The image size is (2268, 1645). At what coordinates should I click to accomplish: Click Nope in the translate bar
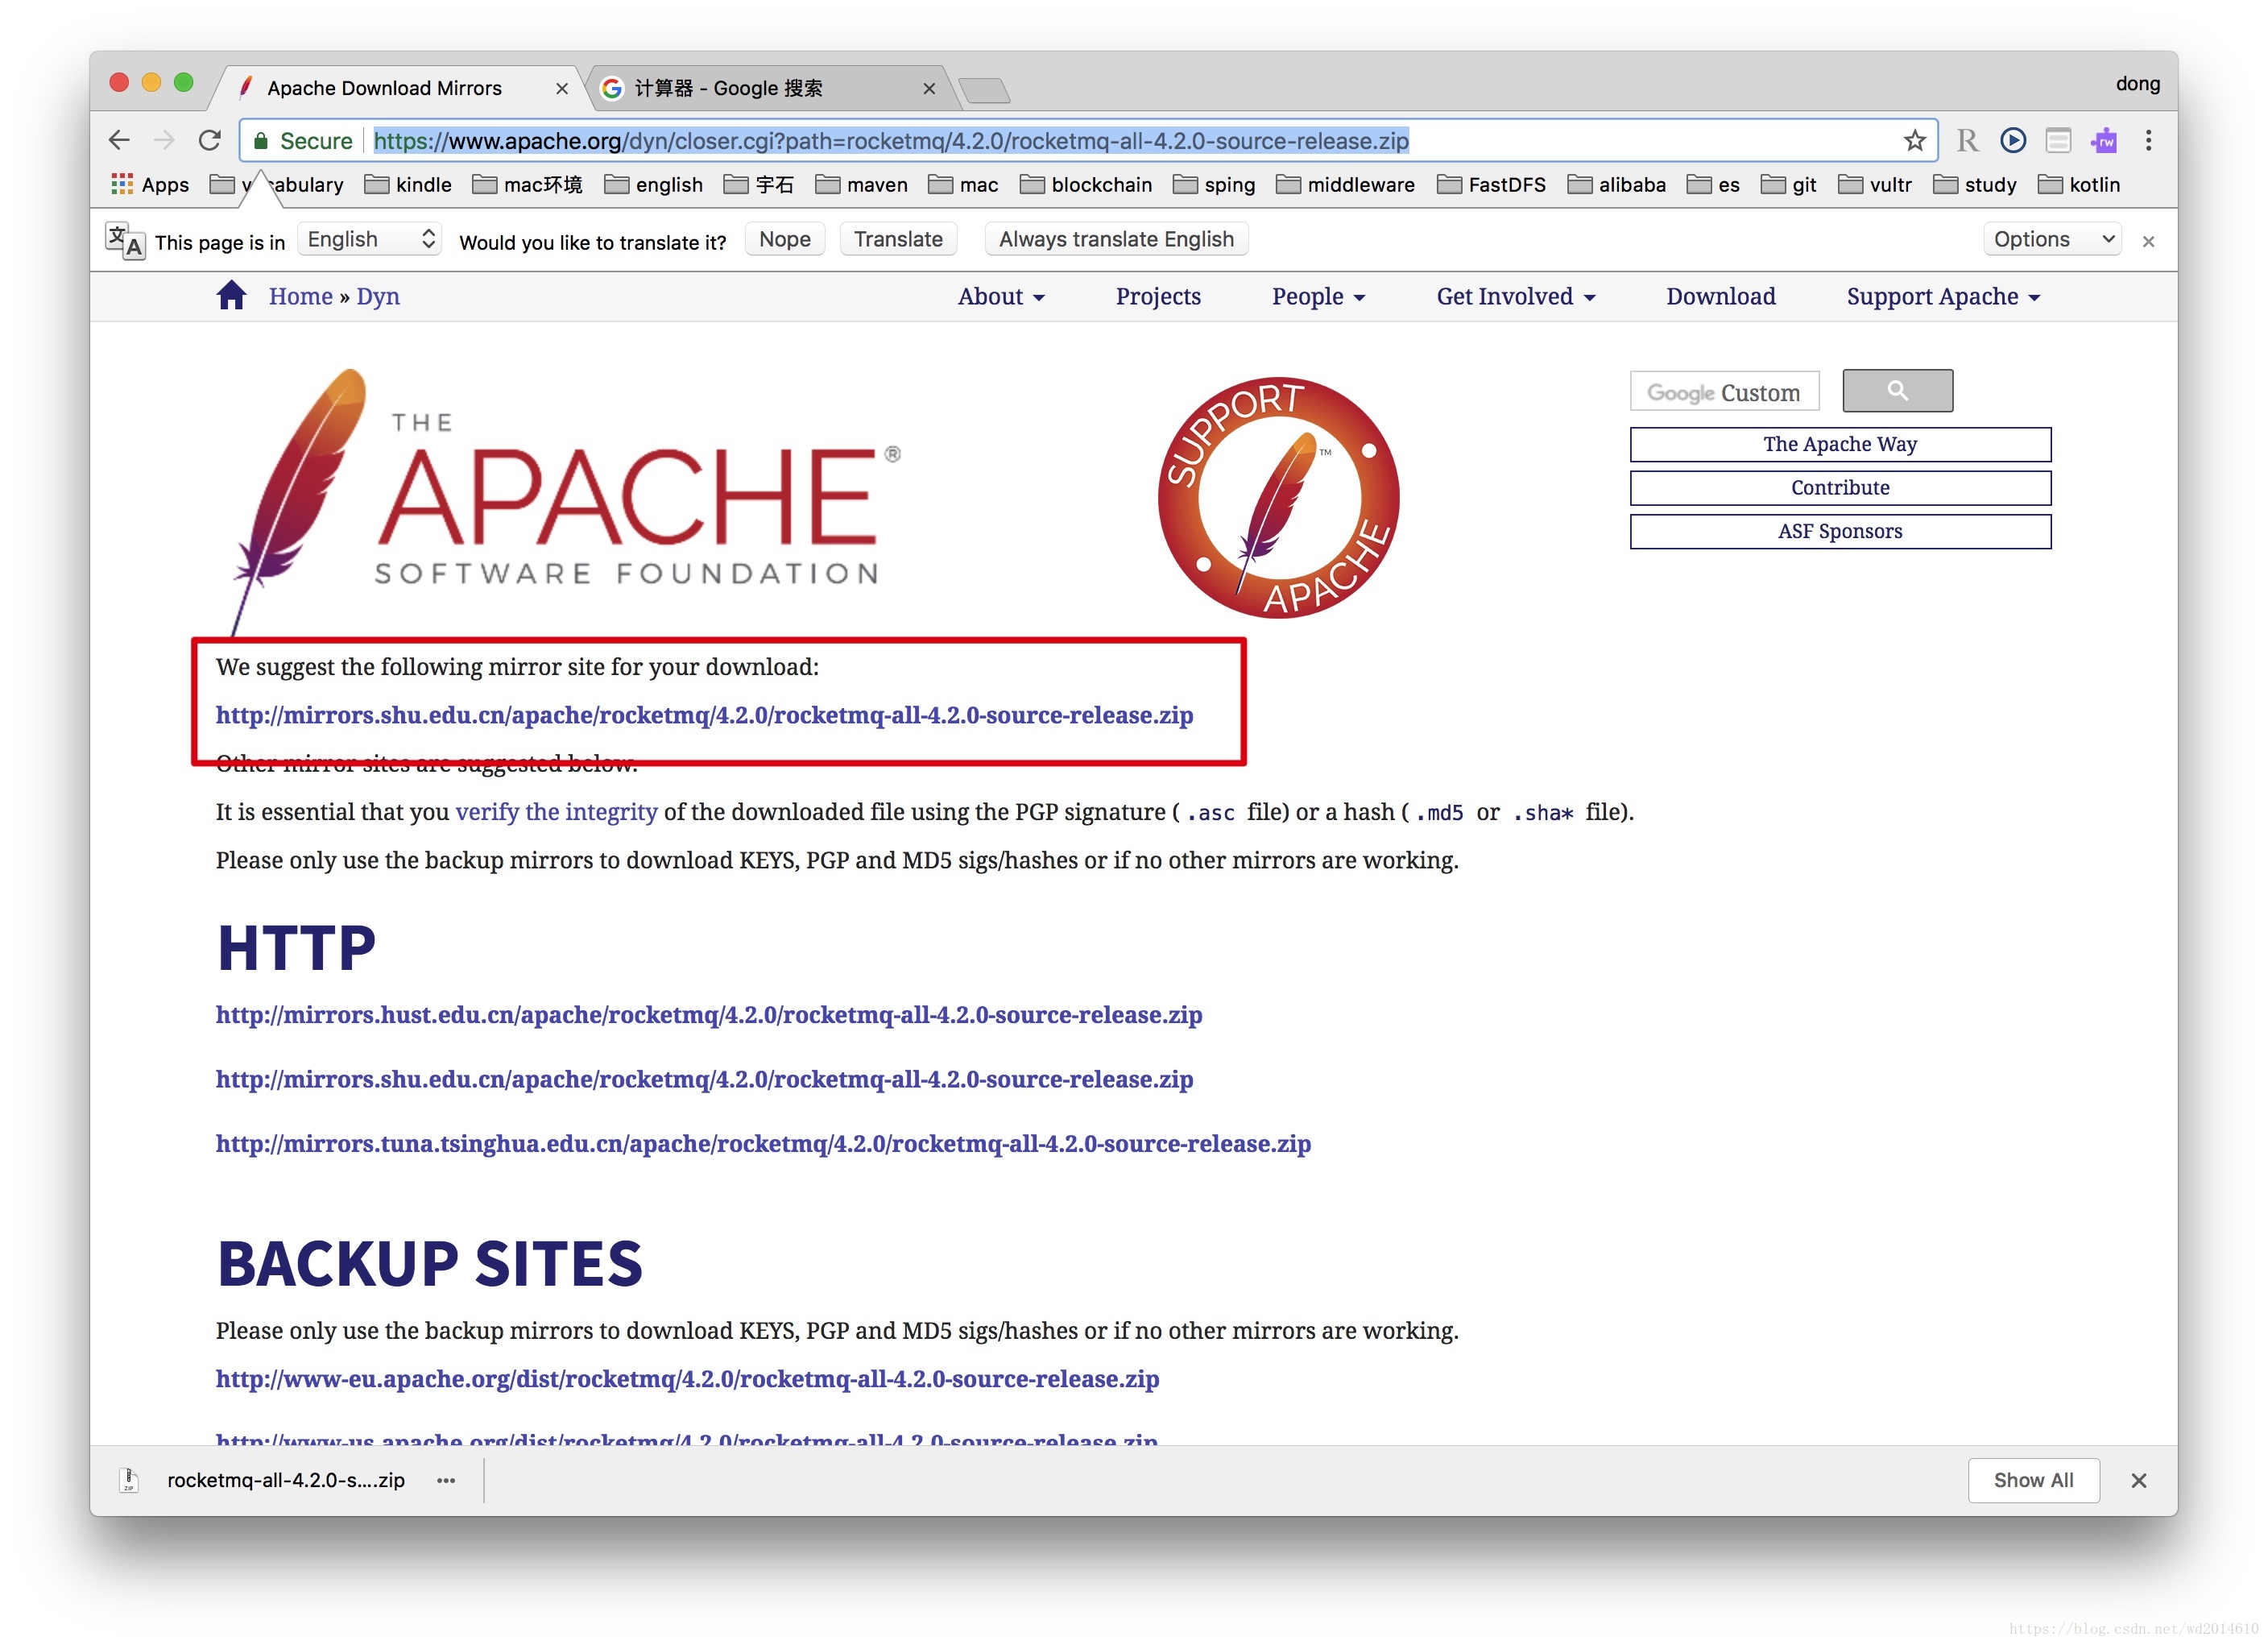tap(785, 239)
